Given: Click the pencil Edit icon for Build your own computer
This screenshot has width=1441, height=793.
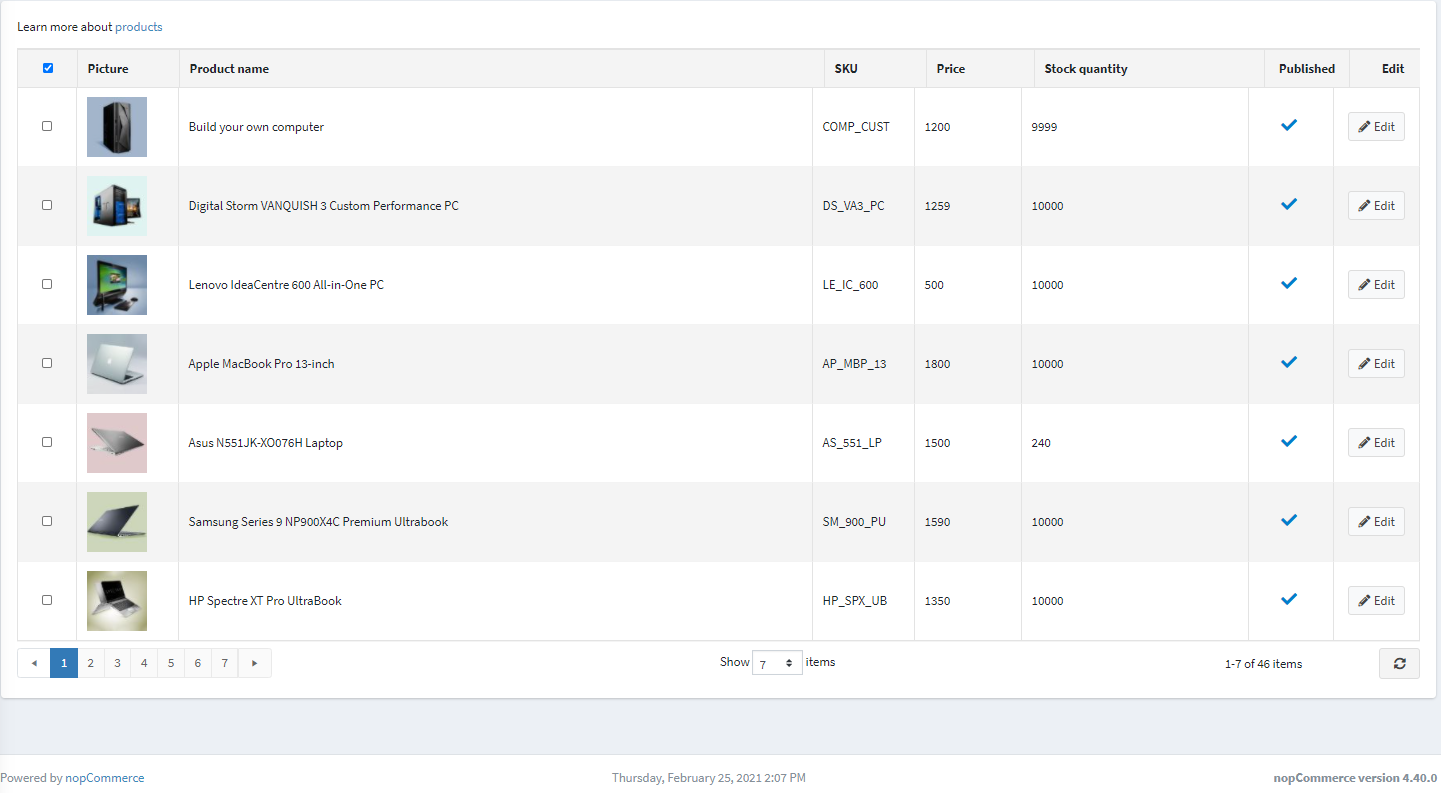Looking at the screenshot, I should pos(1363,126).
